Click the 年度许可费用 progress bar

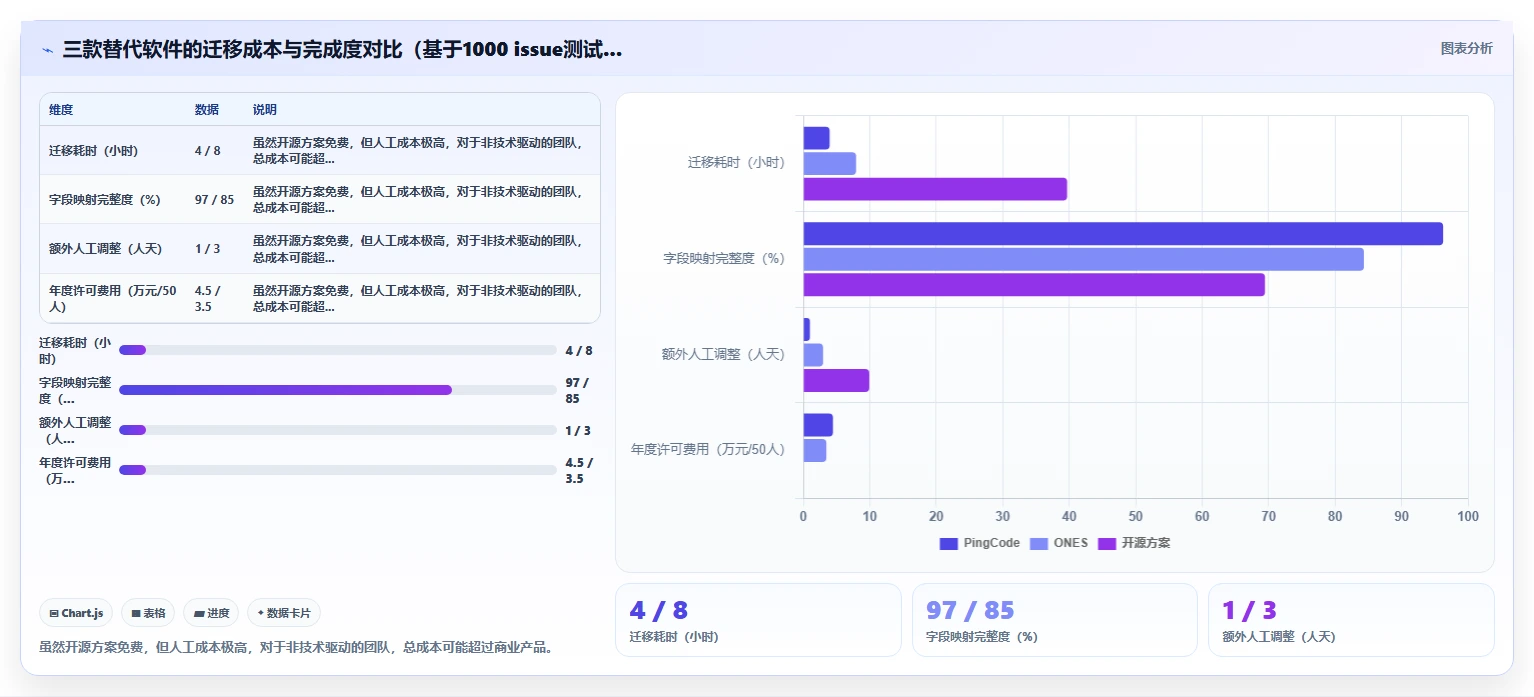[337, 470]
